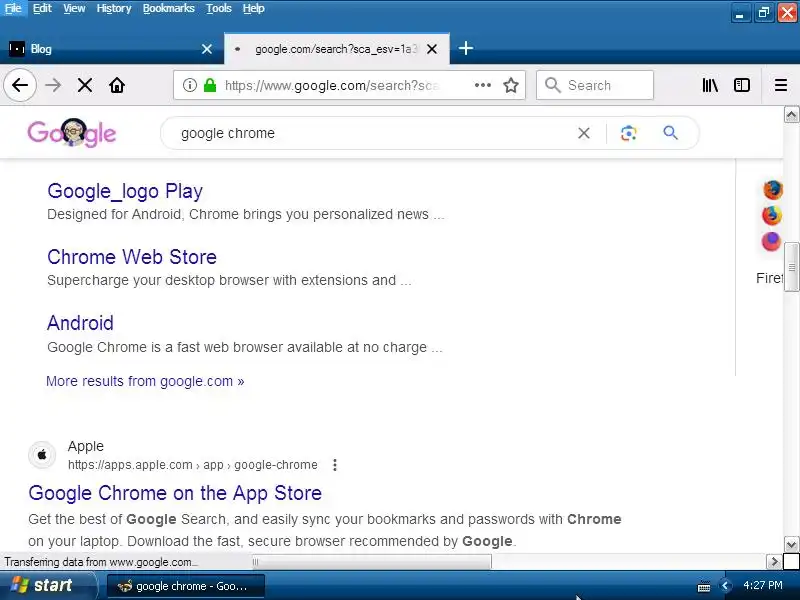Open the hamburger application menu
Viewport: 800px width, 600px height.
[x=780, y=85]
